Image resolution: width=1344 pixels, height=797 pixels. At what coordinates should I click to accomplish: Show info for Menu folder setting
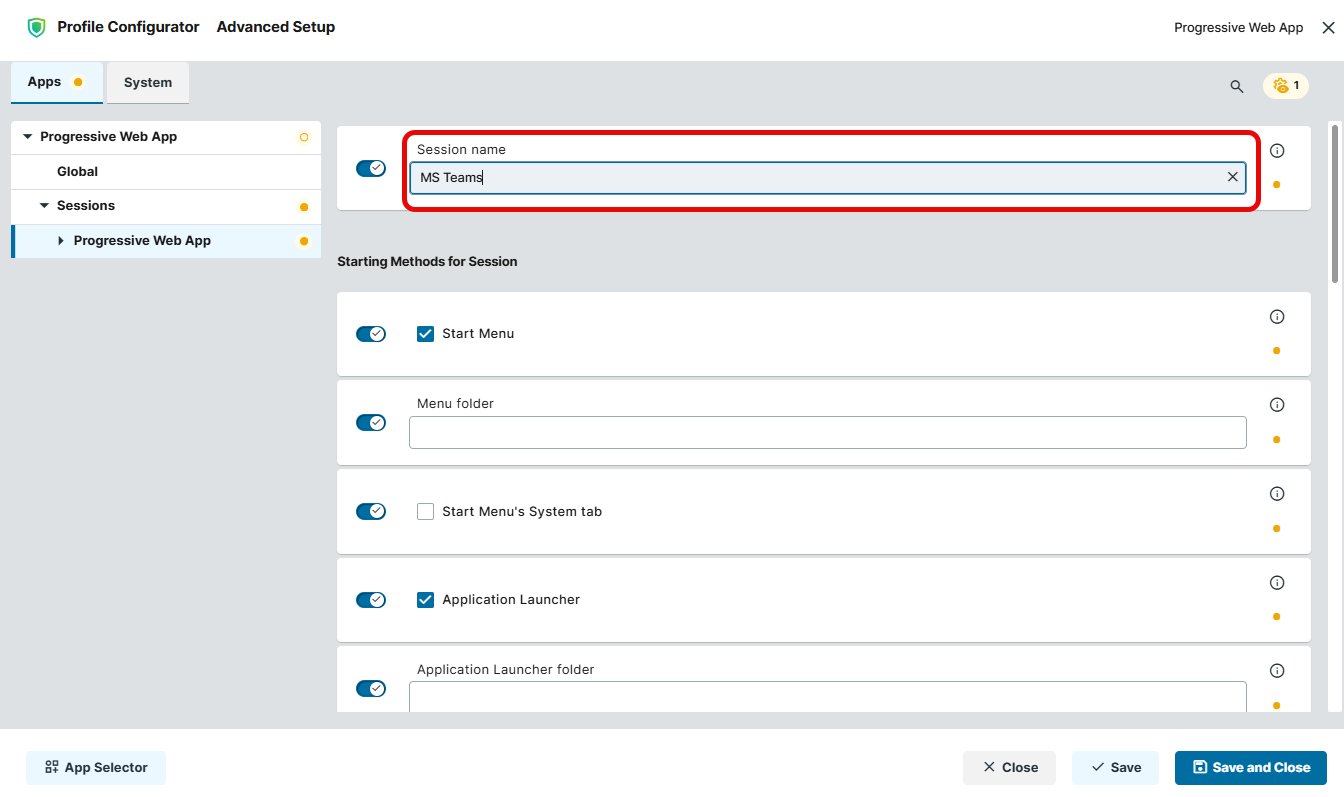tap(1277, 405)
